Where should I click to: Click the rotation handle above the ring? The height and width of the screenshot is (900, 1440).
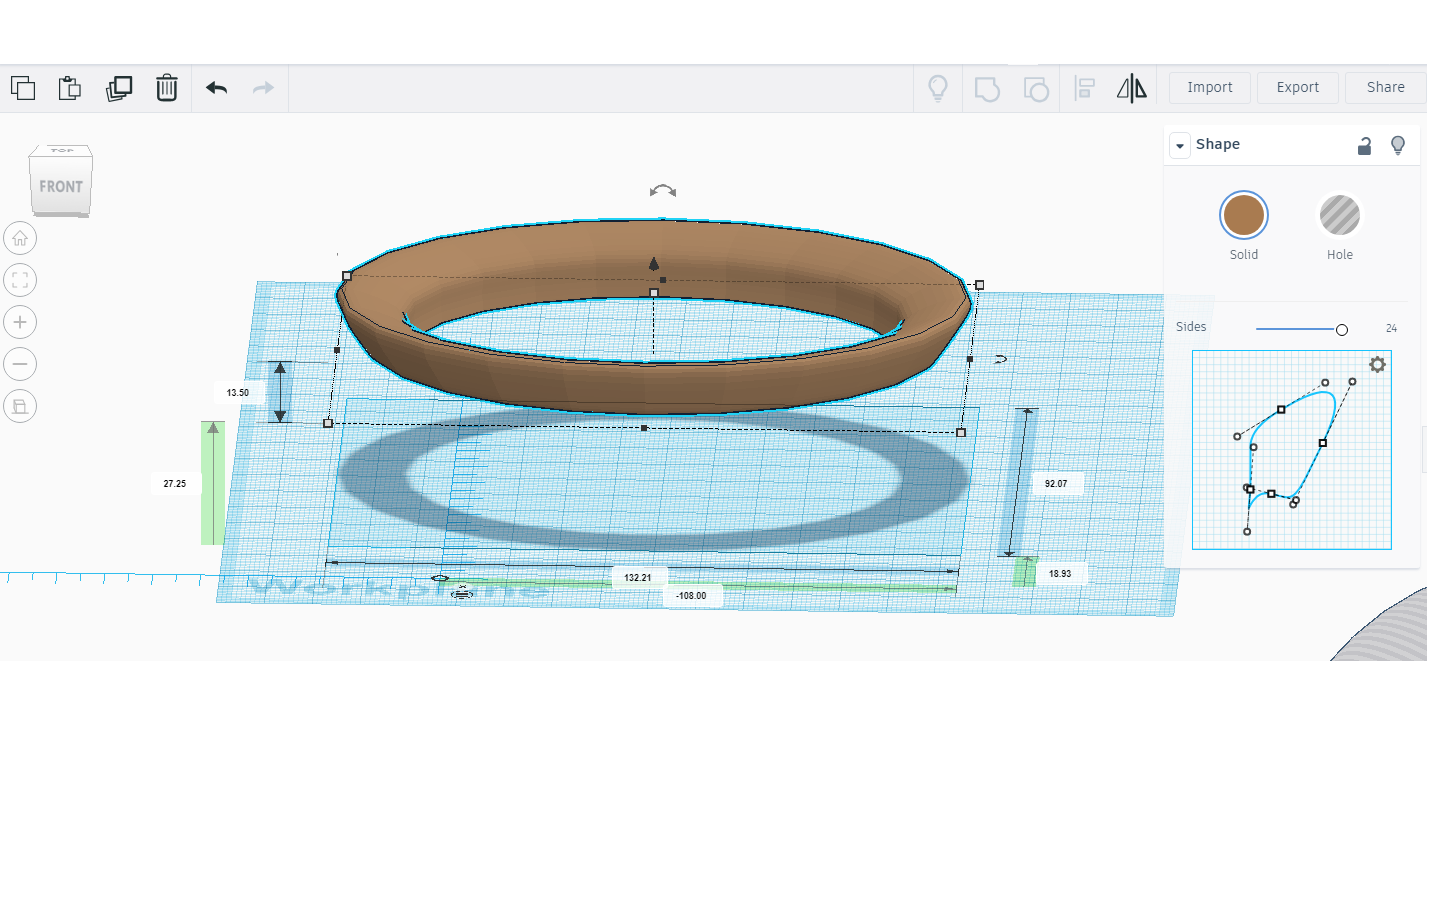point(663,191)
